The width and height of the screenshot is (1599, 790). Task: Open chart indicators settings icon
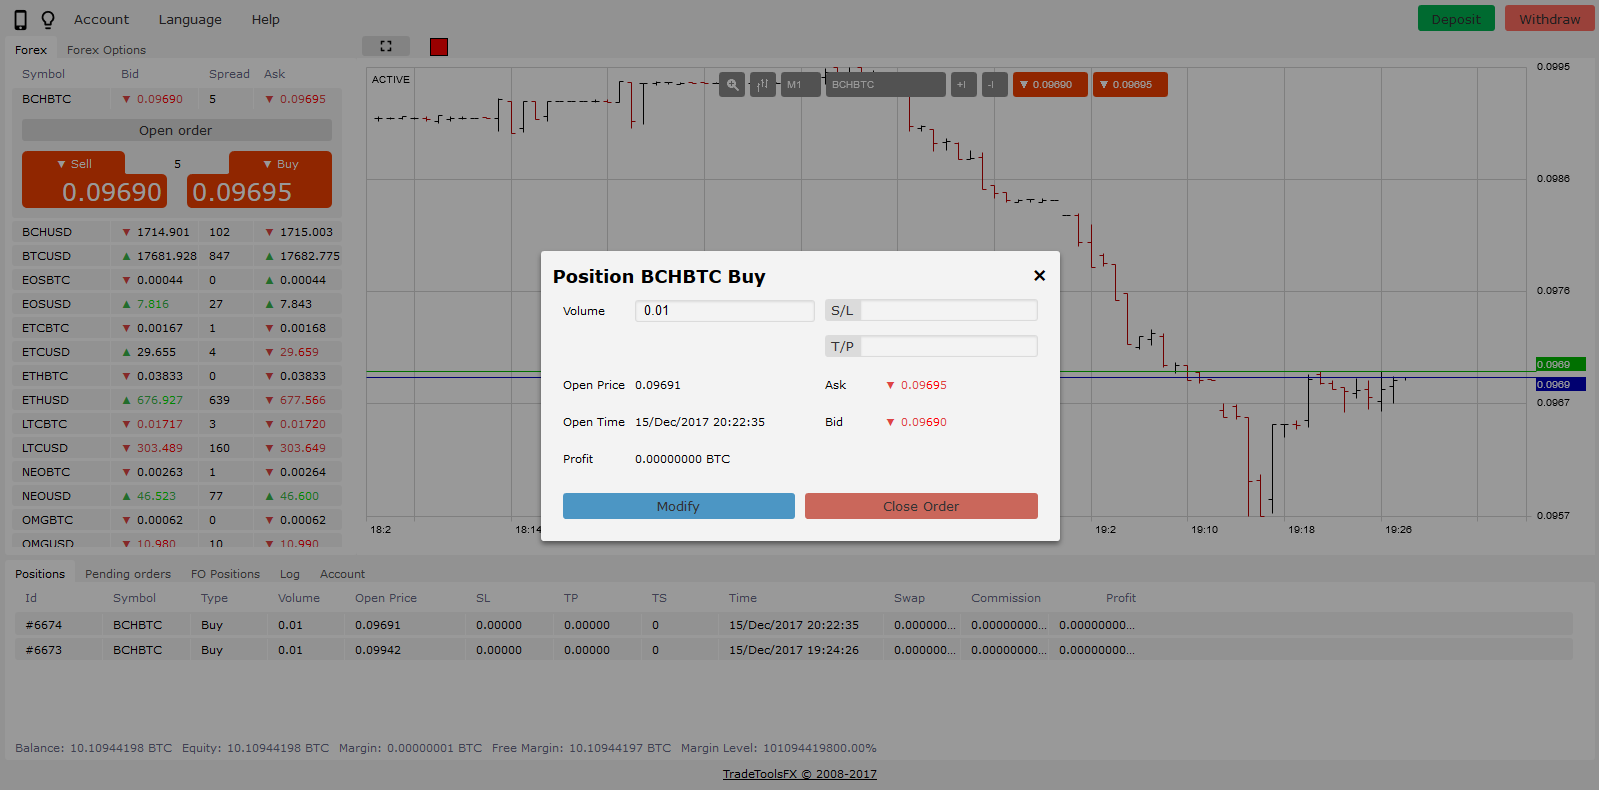[x=763, y=85]
